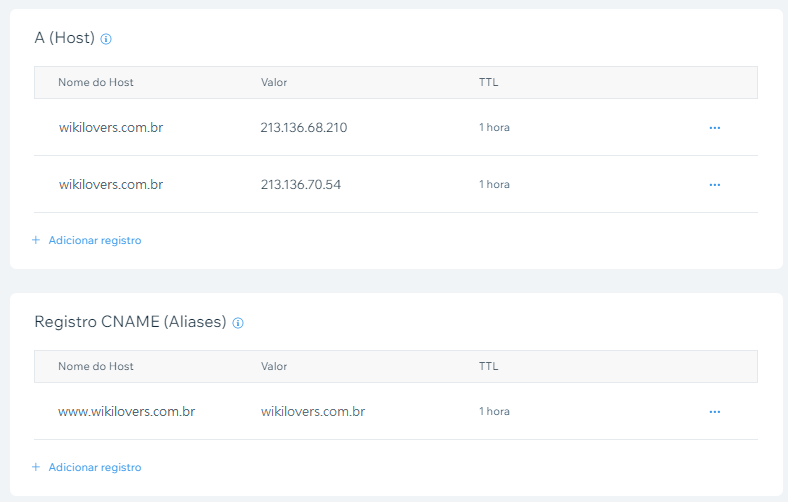Select the 213.136.68.210 IP value

304,128
